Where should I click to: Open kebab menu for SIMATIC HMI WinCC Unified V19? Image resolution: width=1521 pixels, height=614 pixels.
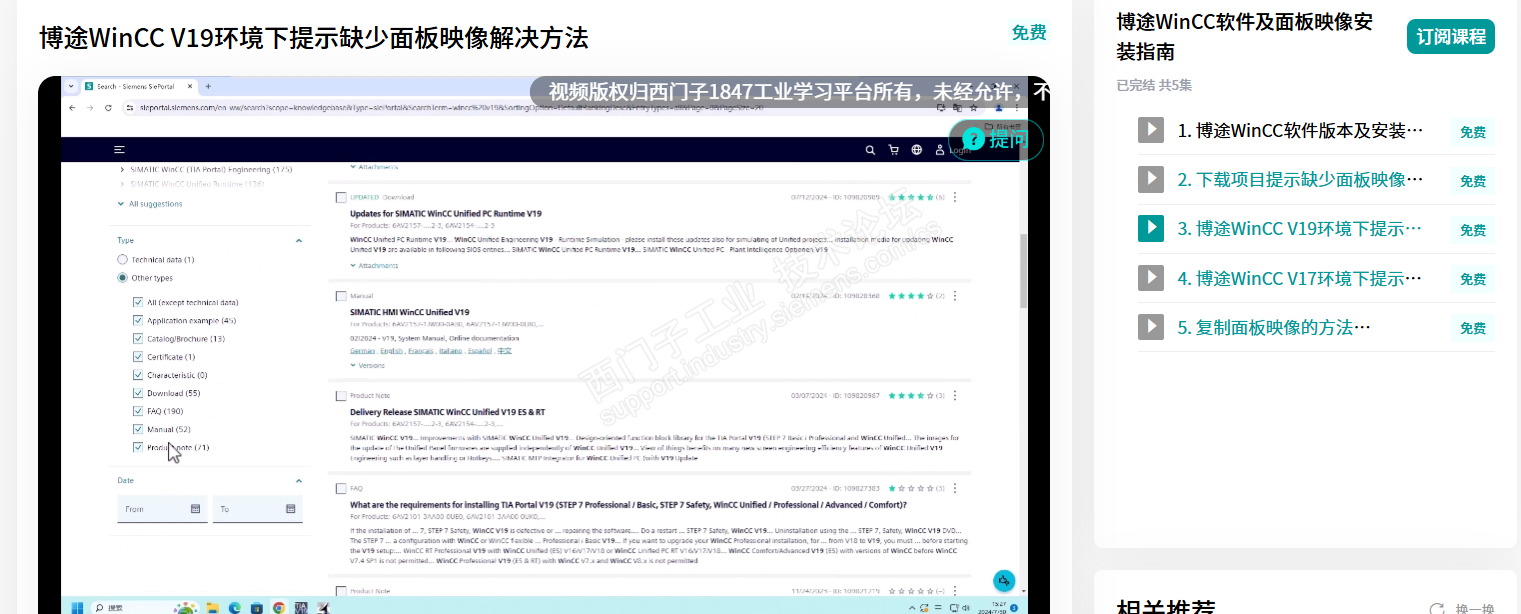(955, 296)
